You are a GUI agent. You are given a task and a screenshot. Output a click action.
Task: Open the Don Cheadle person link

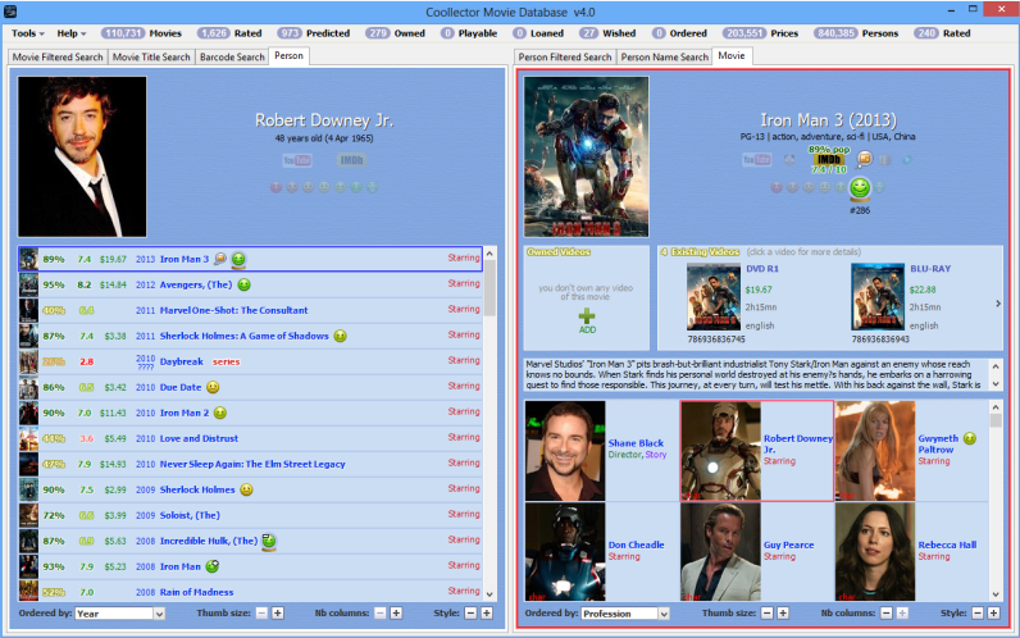(x=636, y=545)
